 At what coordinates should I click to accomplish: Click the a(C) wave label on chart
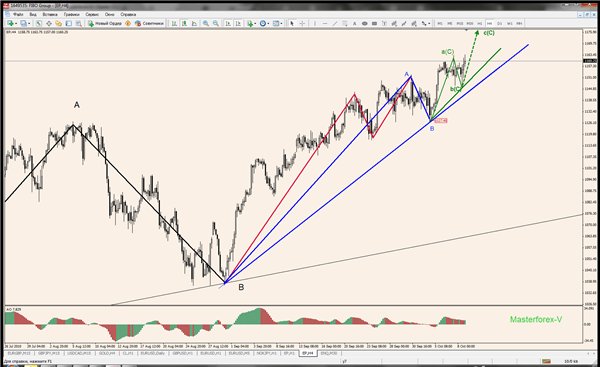point(447,51)
